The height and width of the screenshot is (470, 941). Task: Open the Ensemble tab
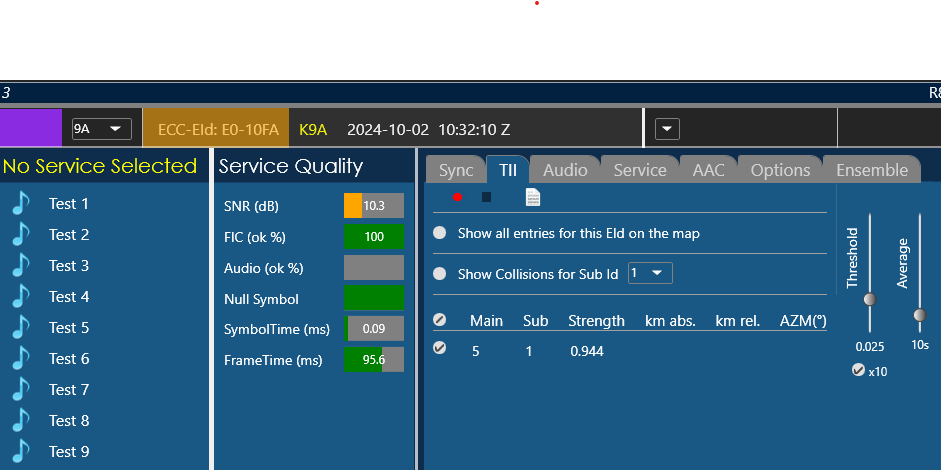871,170
